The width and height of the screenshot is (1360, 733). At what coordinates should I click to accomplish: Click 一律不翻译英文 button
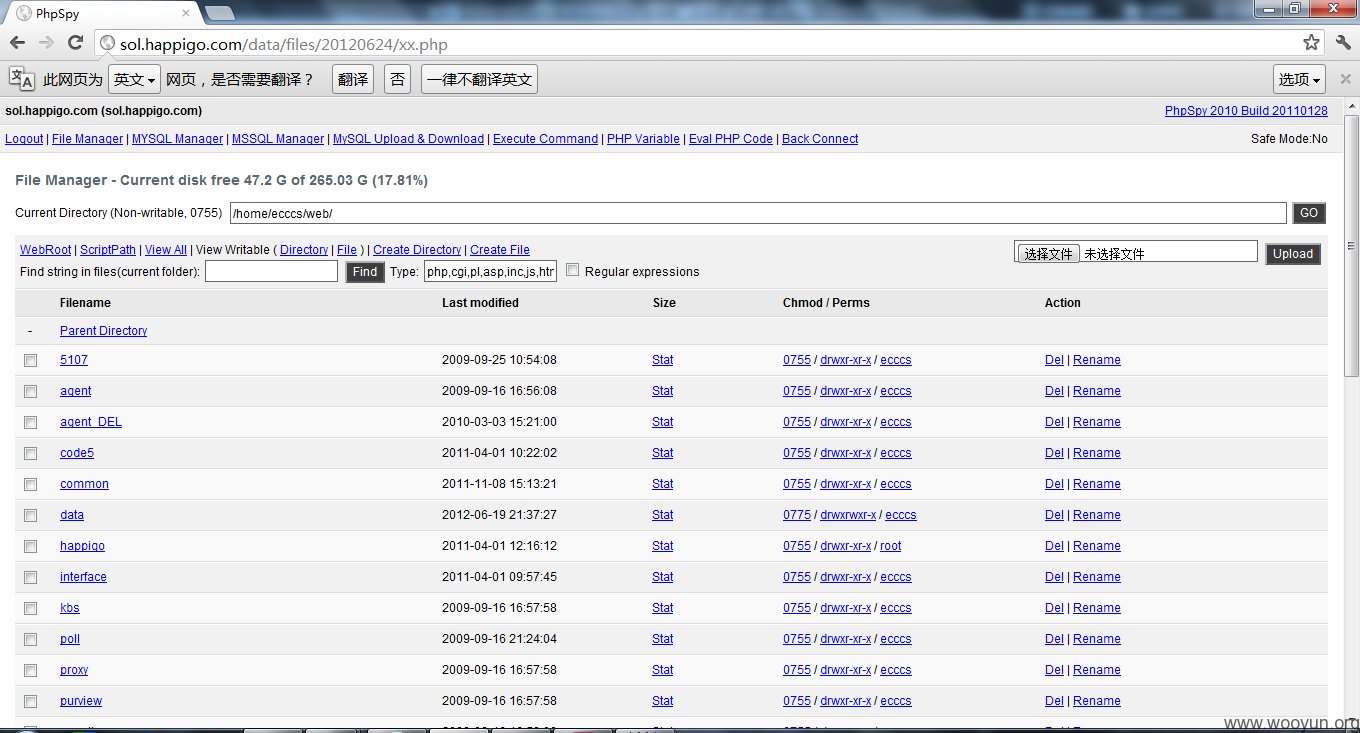480,80
